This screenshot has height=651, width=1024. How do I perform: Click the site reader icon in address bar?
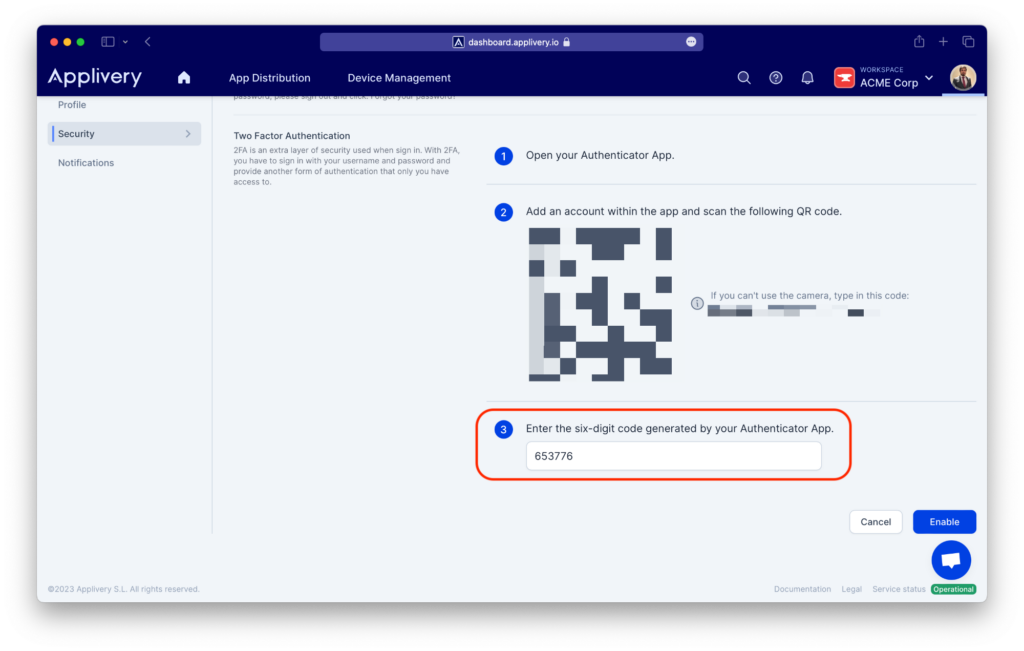(x=458, y=42)
